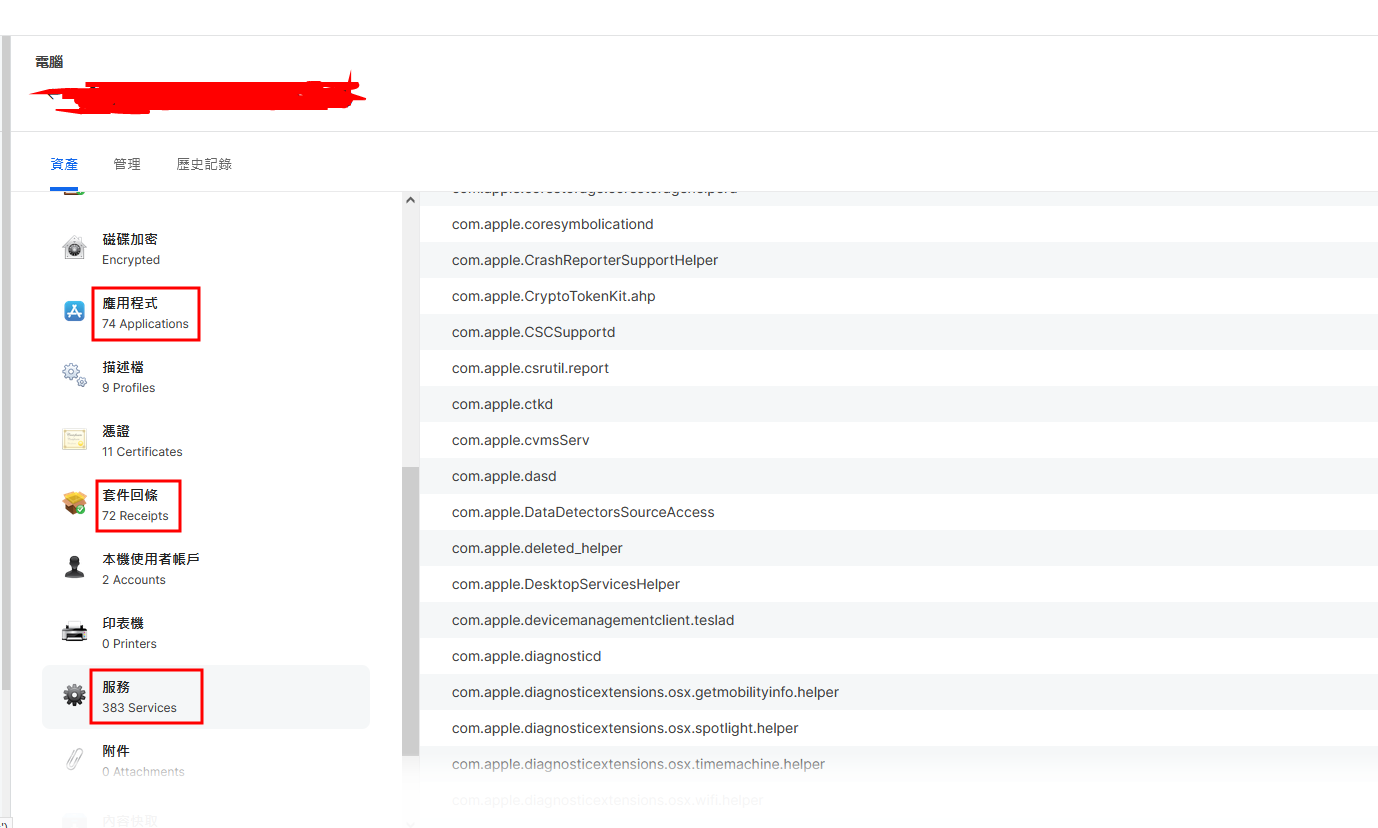The width and height of the screenshot is (1378, 828).
Task: Click the gears icon for 描述檔
Action: coord(74,376)
